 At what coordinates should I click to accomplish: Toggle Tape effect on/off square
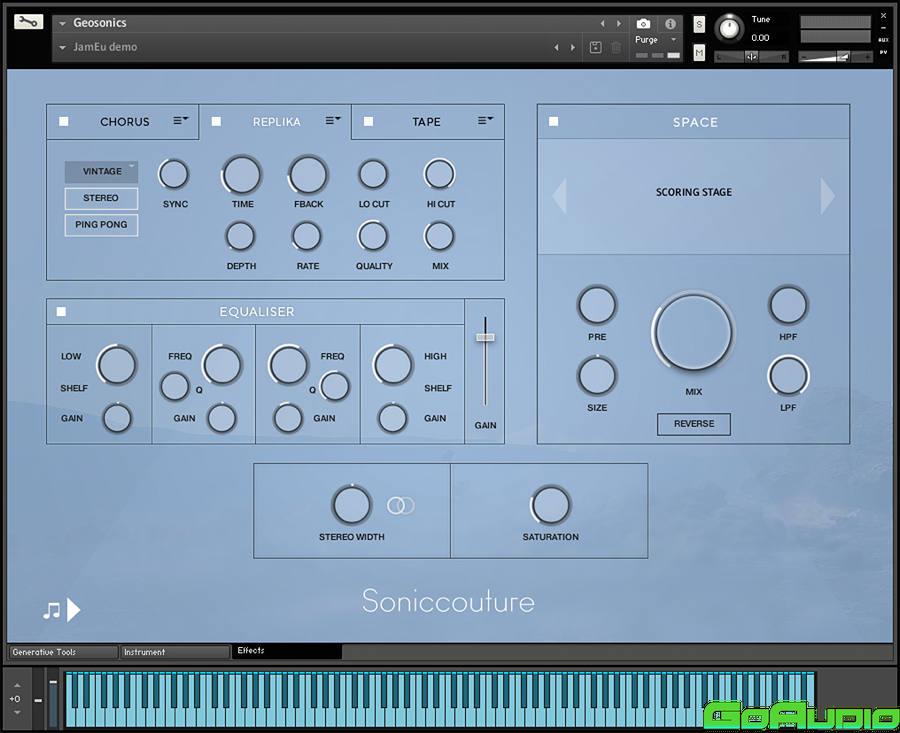pos(368,121)
